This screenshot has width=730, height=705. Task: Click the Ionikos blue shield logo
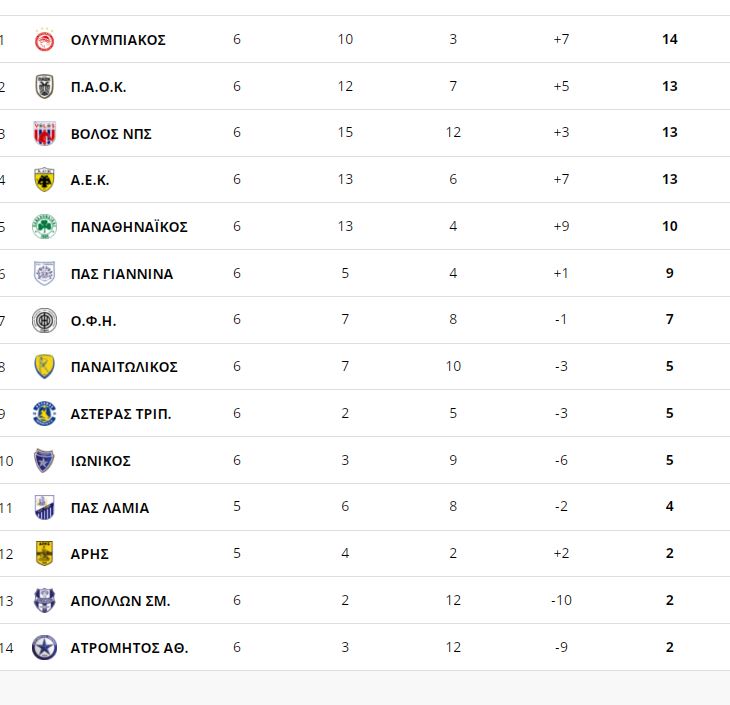(x=44, y=461)
